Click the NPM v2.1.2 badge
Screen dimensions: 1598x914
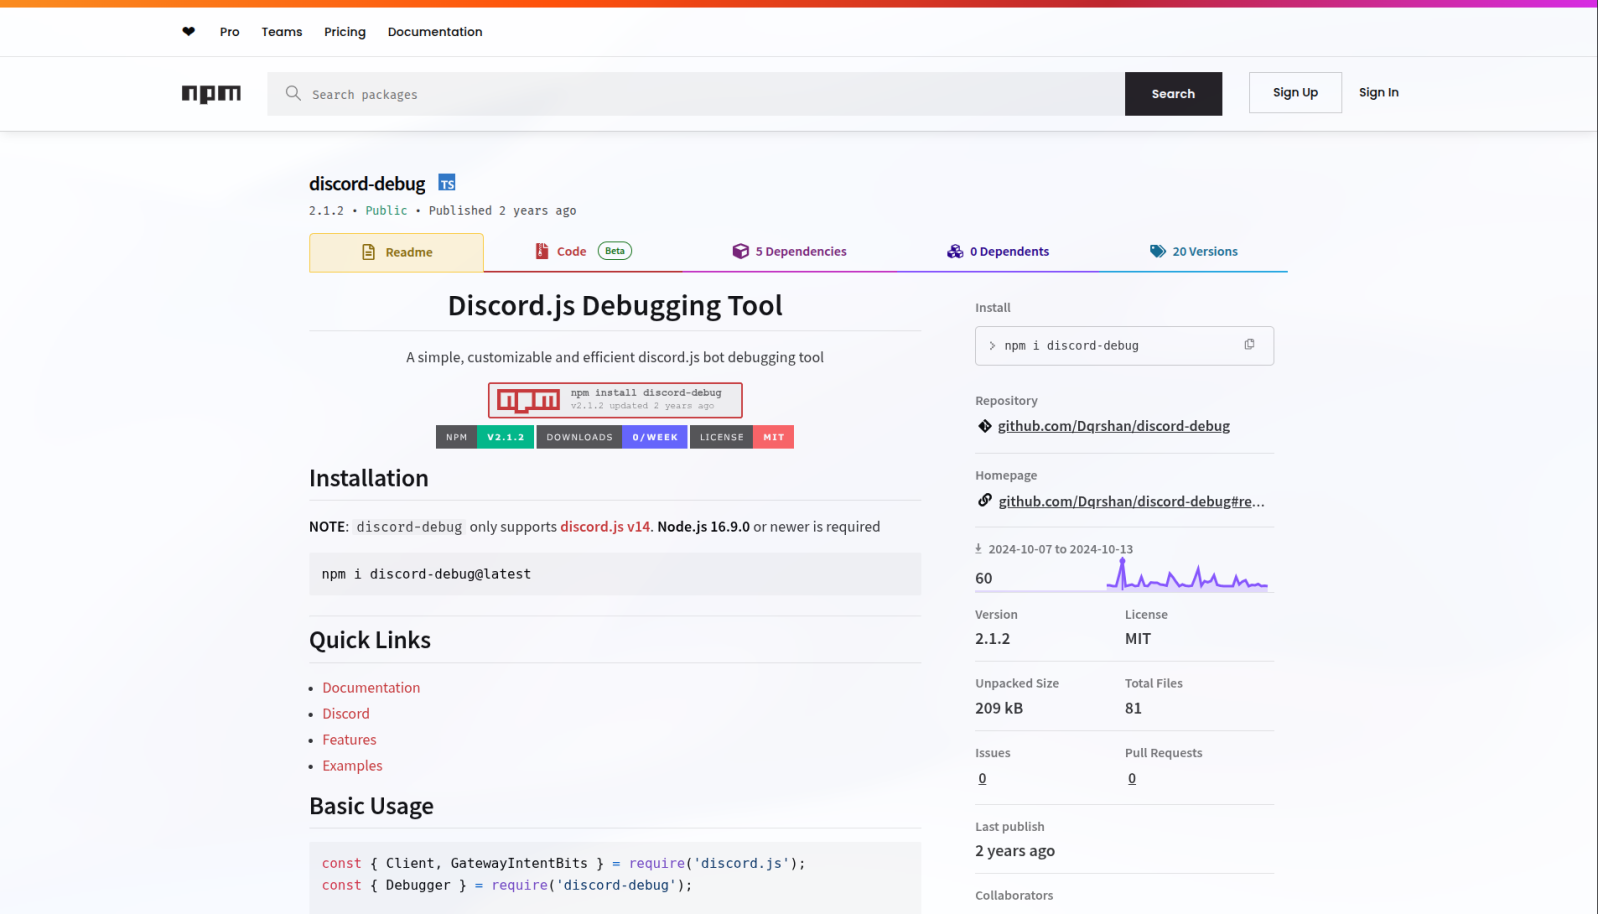coord(485,437)
